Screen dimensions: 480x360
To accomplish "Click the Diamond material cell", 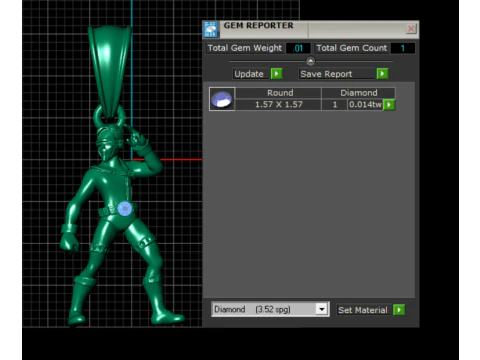I will tap(358, 93).
